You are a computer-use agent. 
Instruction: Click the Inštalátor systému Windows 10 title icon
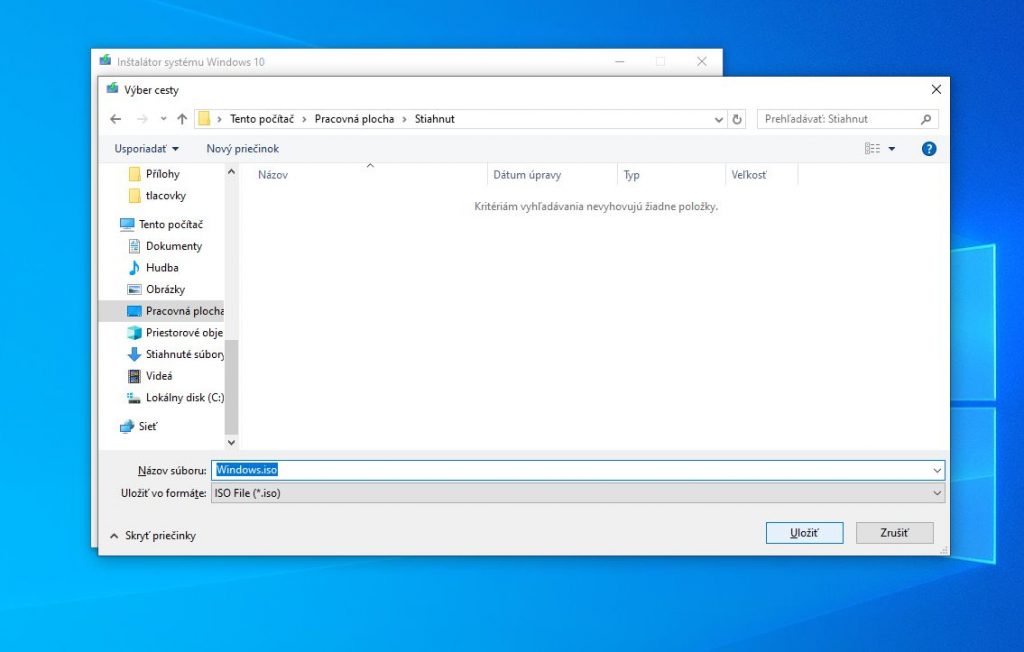105,61
